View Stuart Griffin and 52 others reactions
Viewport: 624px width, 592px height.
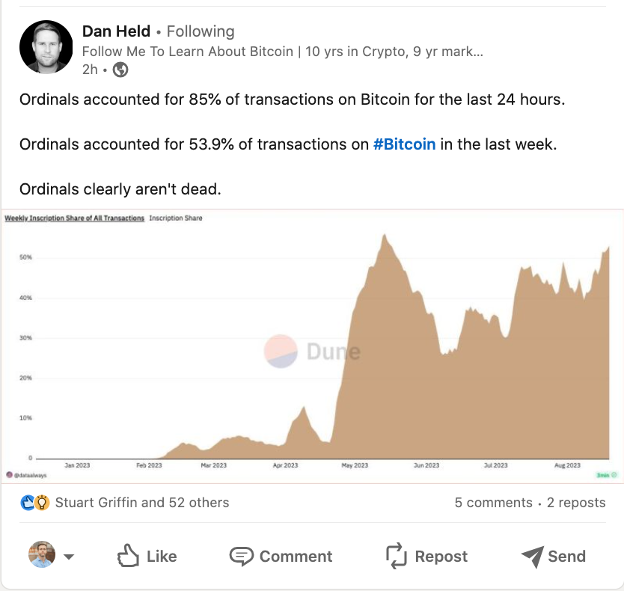tap(141, 502)
